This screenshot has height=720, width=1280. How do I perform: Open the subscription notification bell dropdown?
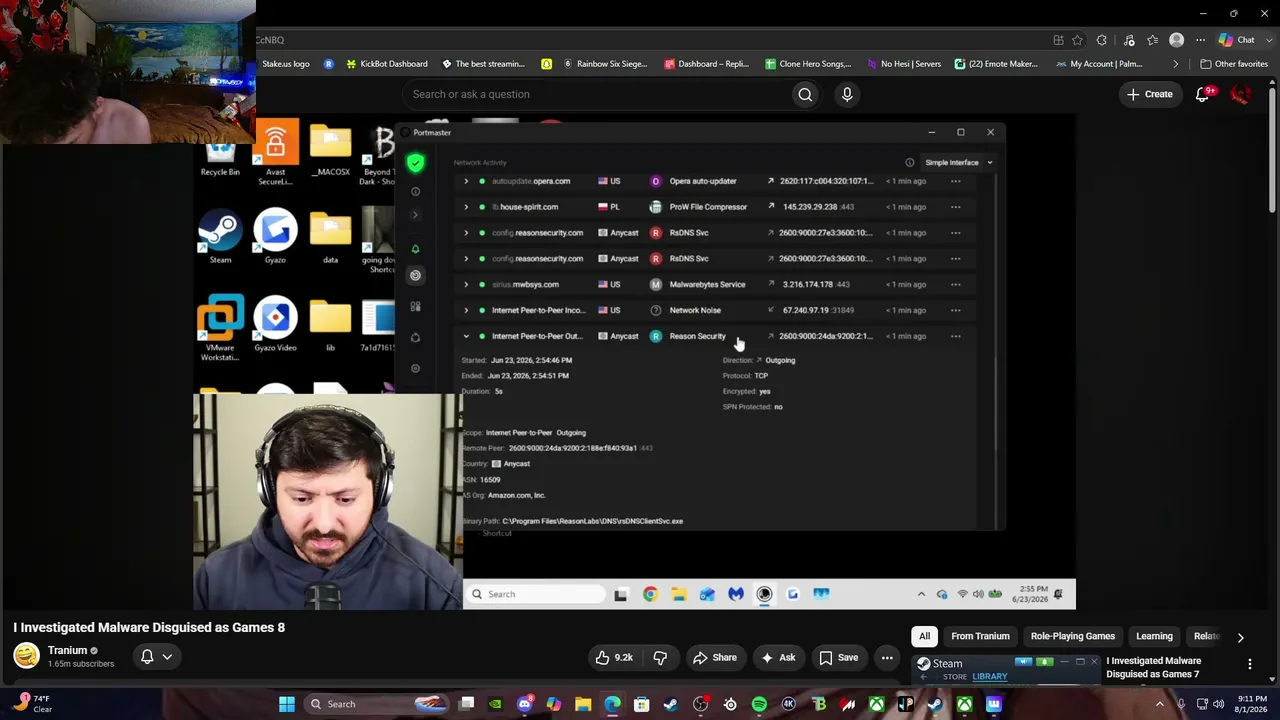coord(156,656)
